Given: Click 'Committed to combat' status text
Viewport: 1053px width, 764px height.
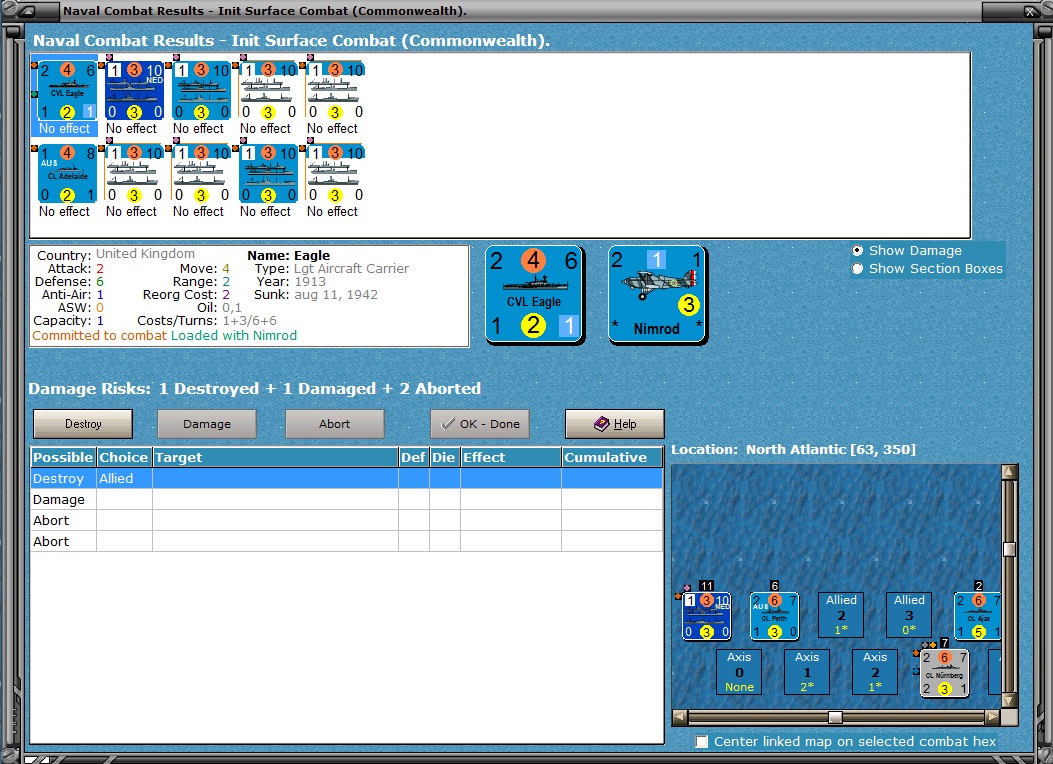Looking at the screenshot, I should tap(99, 336).
